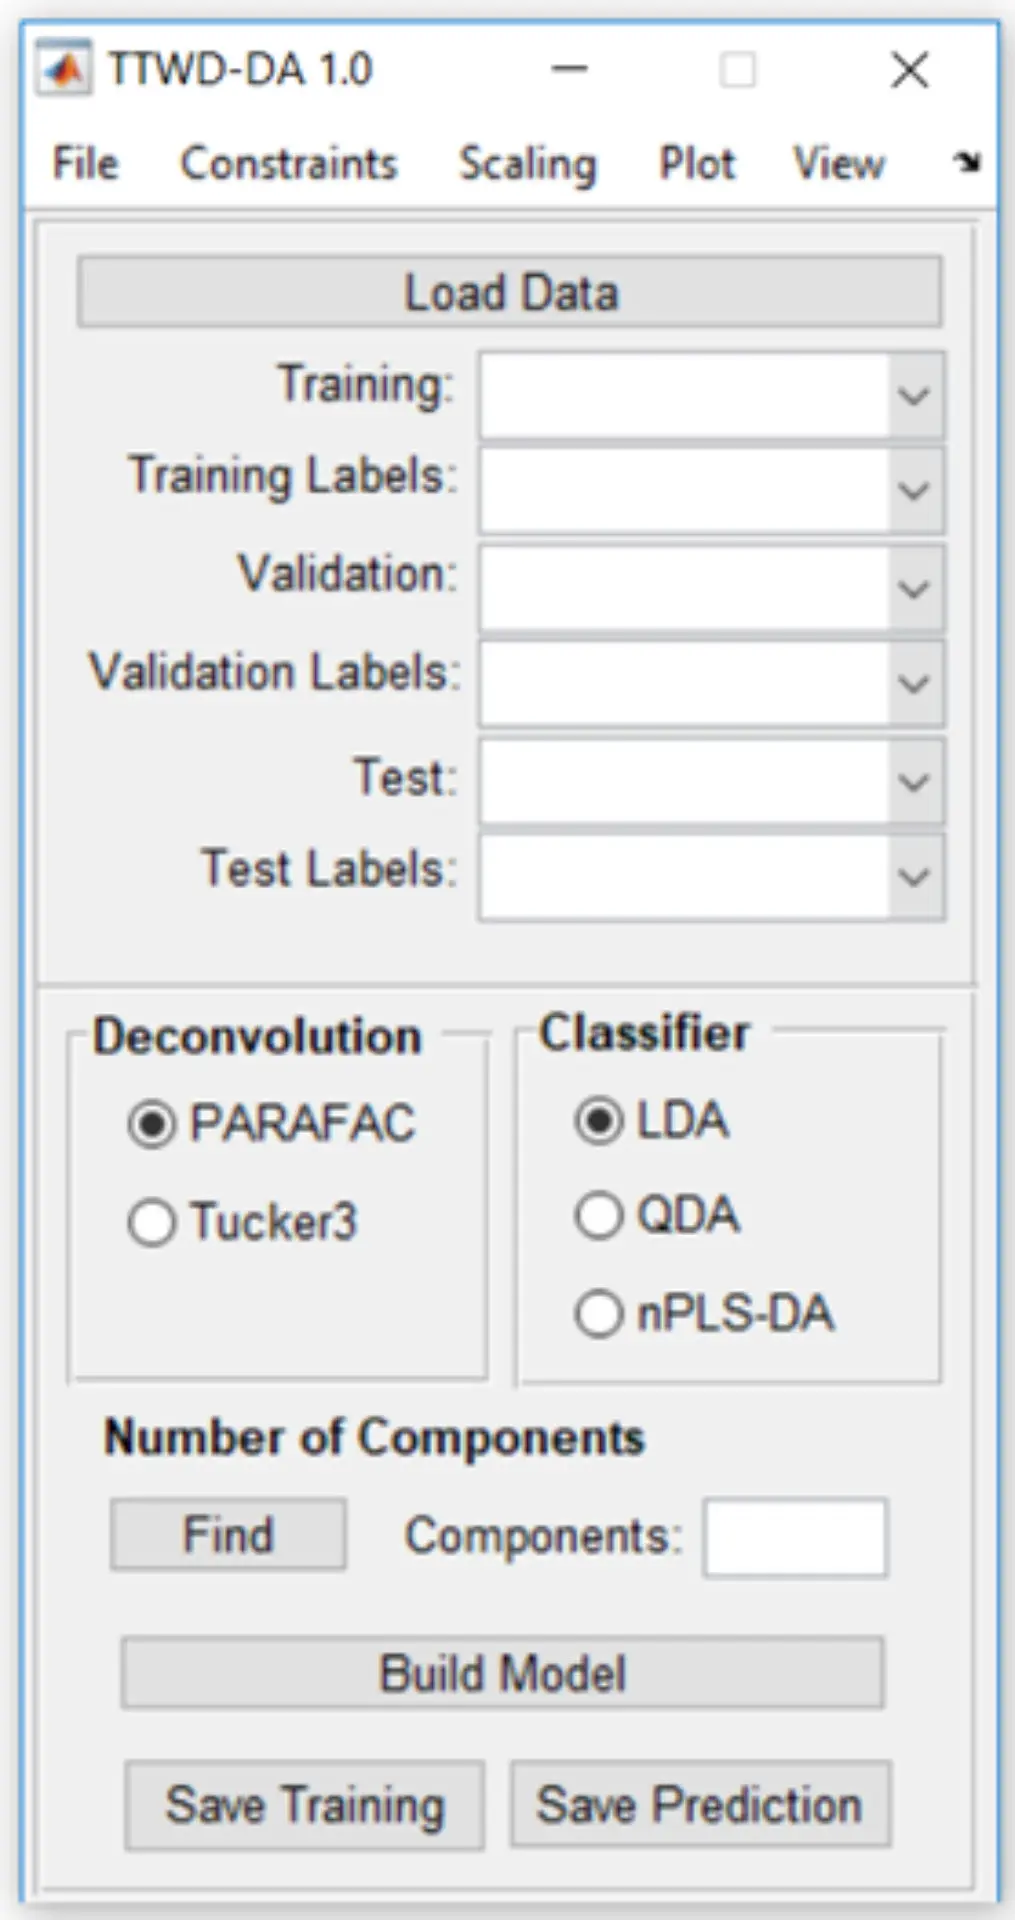Screen dimensions: 1015x1920
Task: Select Tucker3 deconvolution radio button
Action: click(152, 1222)
